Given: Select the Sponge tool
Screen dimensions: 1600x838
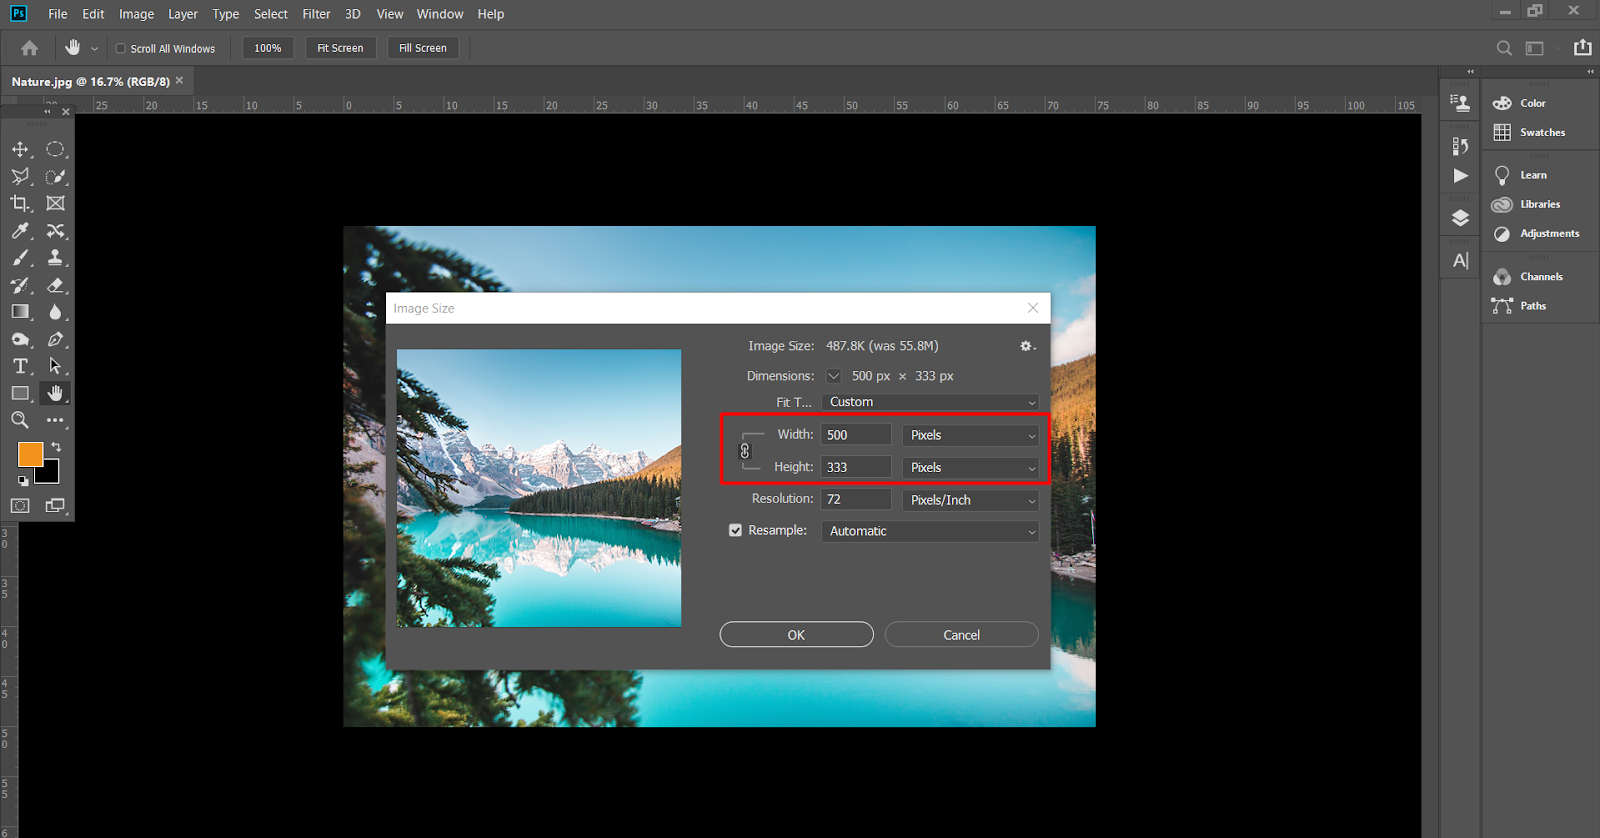Looking at the screenshot, I should (20, 339).
